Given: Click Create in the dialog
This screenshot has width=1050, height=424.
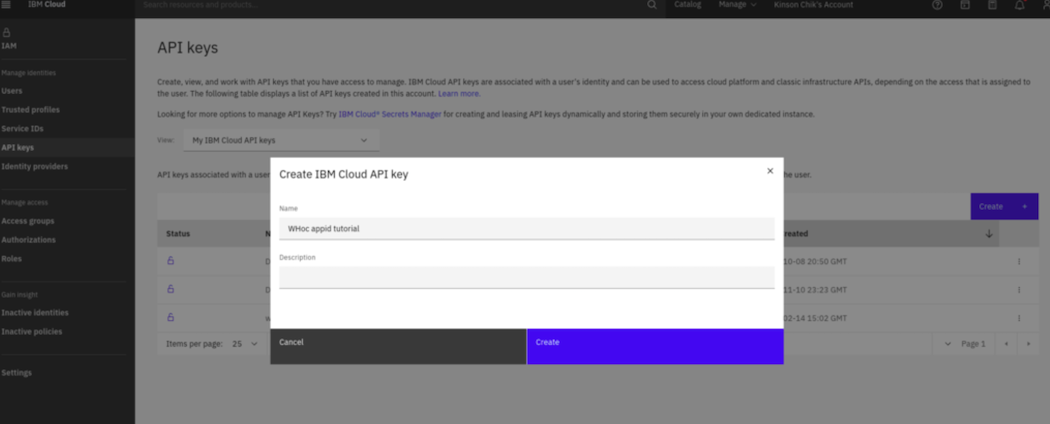Looking at the screenshot, I should (655, 346).
